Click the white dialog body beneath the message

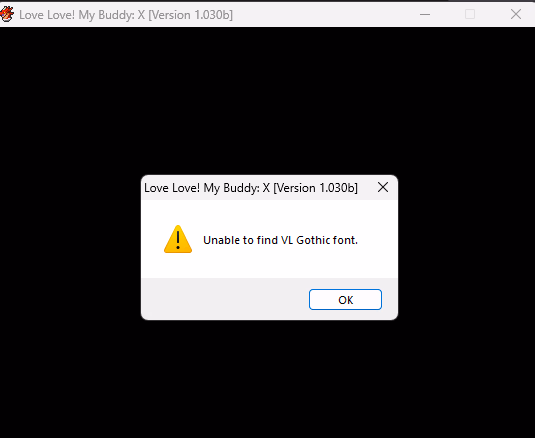pos(270,264)
